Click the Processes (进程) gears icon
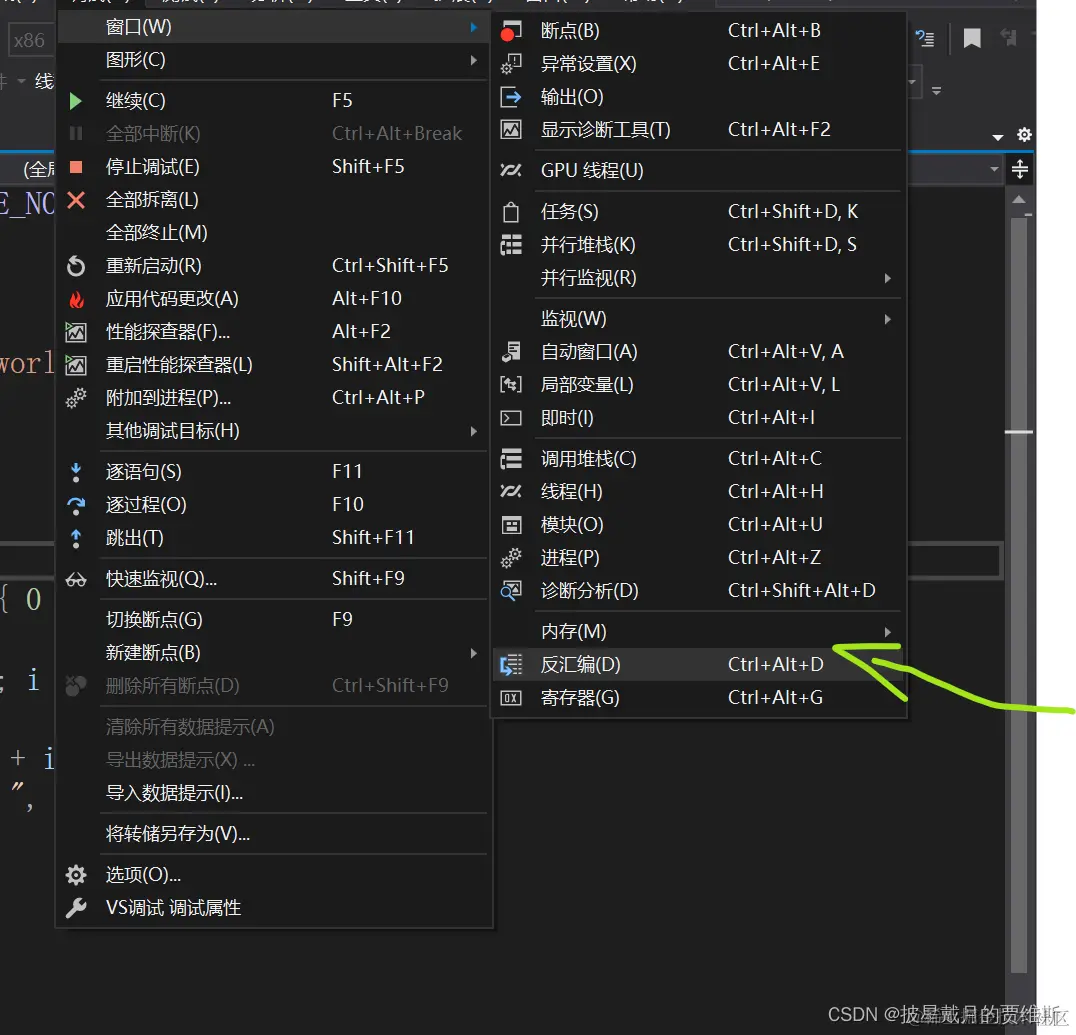Screen dimensions: 1076x1035 [x=511, y=558]
